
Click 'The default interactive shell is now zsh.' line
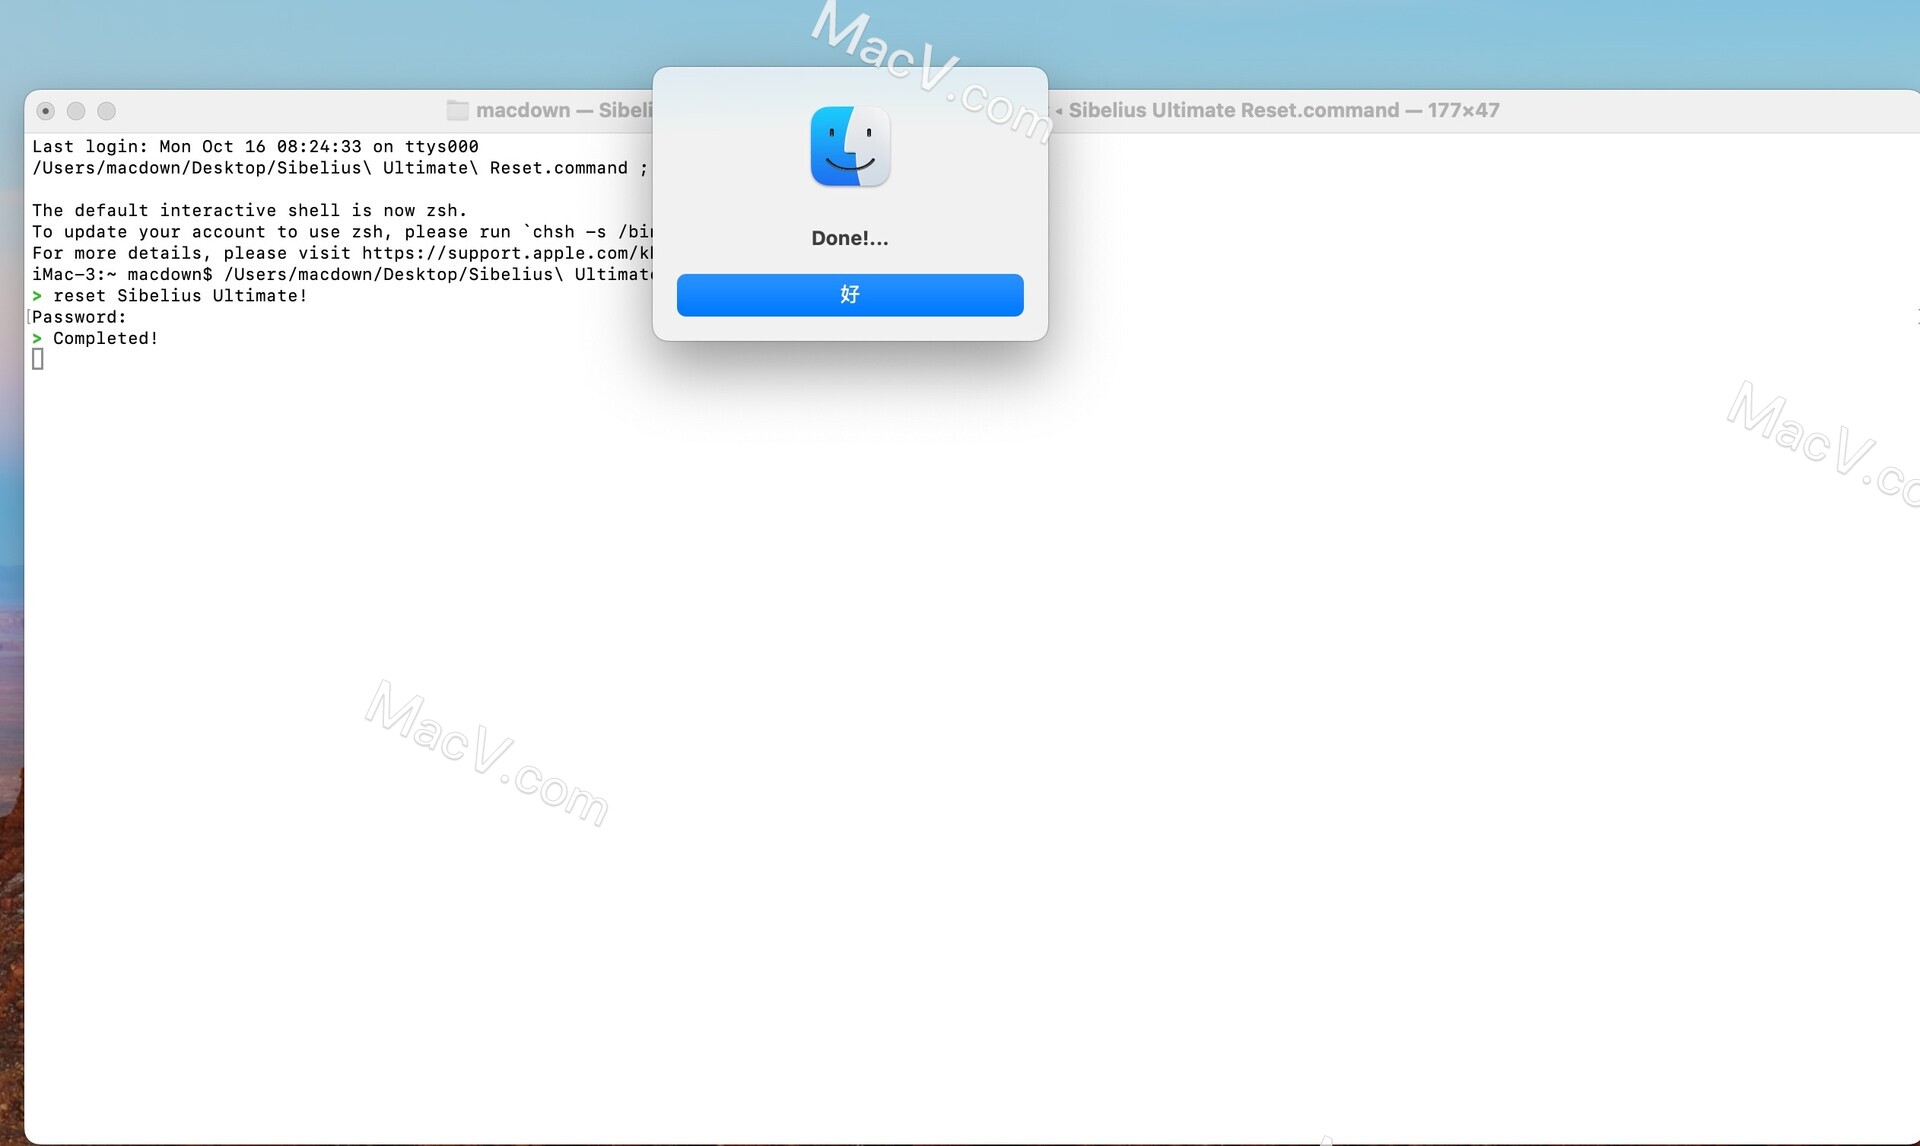pos(250,210)
